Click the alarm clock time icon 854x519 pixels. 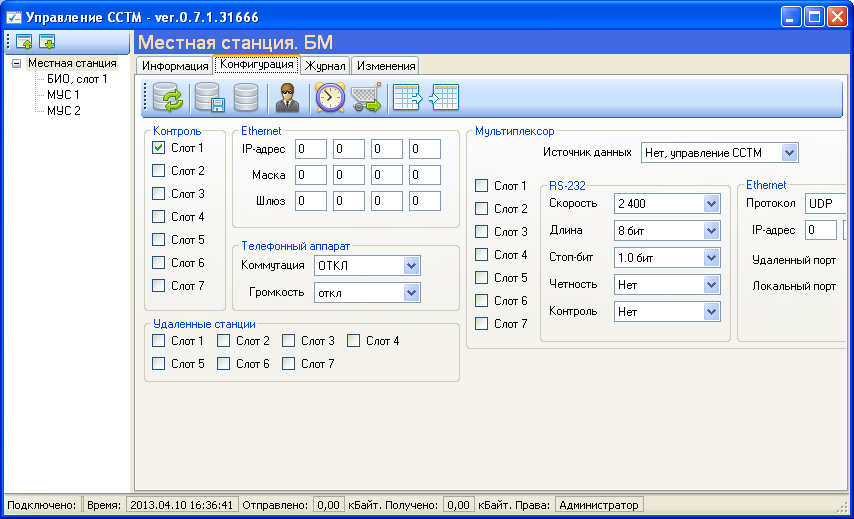pos(330,97)
